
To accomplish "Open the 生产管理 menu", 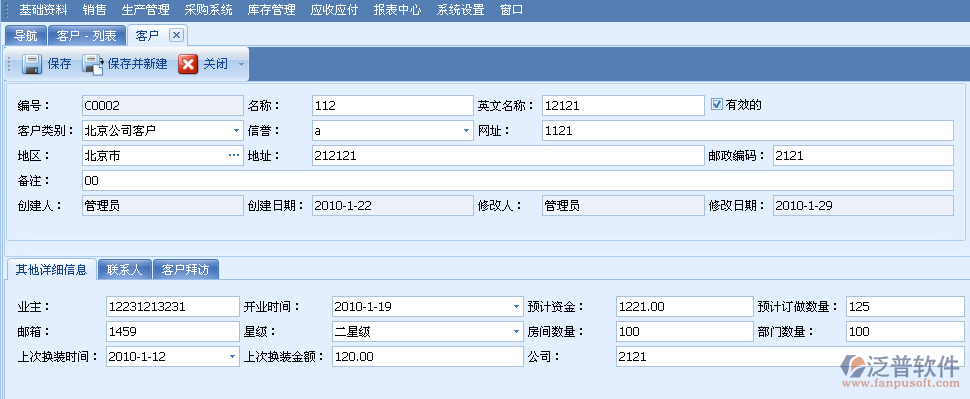I will [145, 10].
